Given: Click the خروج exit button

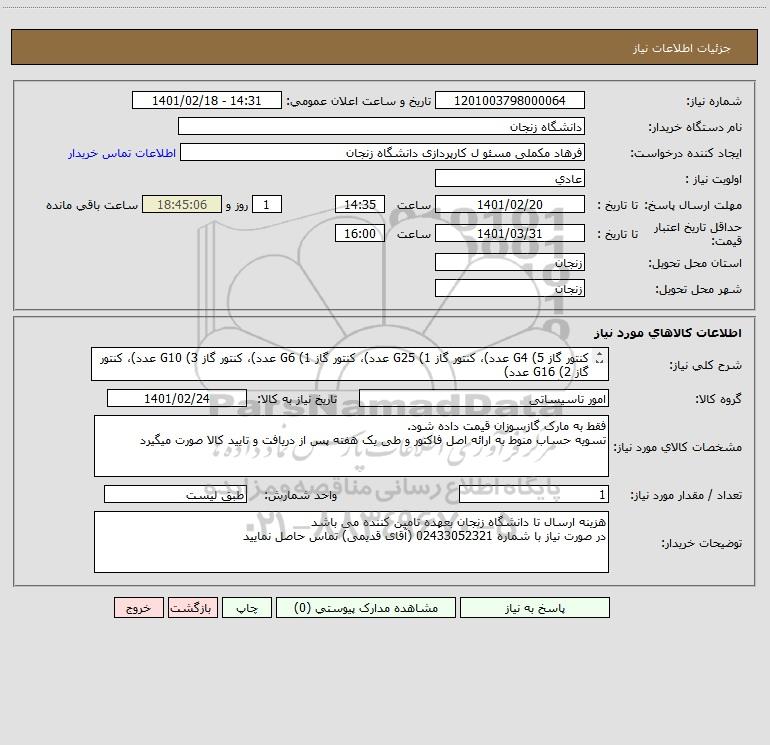Looking at the screenshot, I should (x=138, y=608).
